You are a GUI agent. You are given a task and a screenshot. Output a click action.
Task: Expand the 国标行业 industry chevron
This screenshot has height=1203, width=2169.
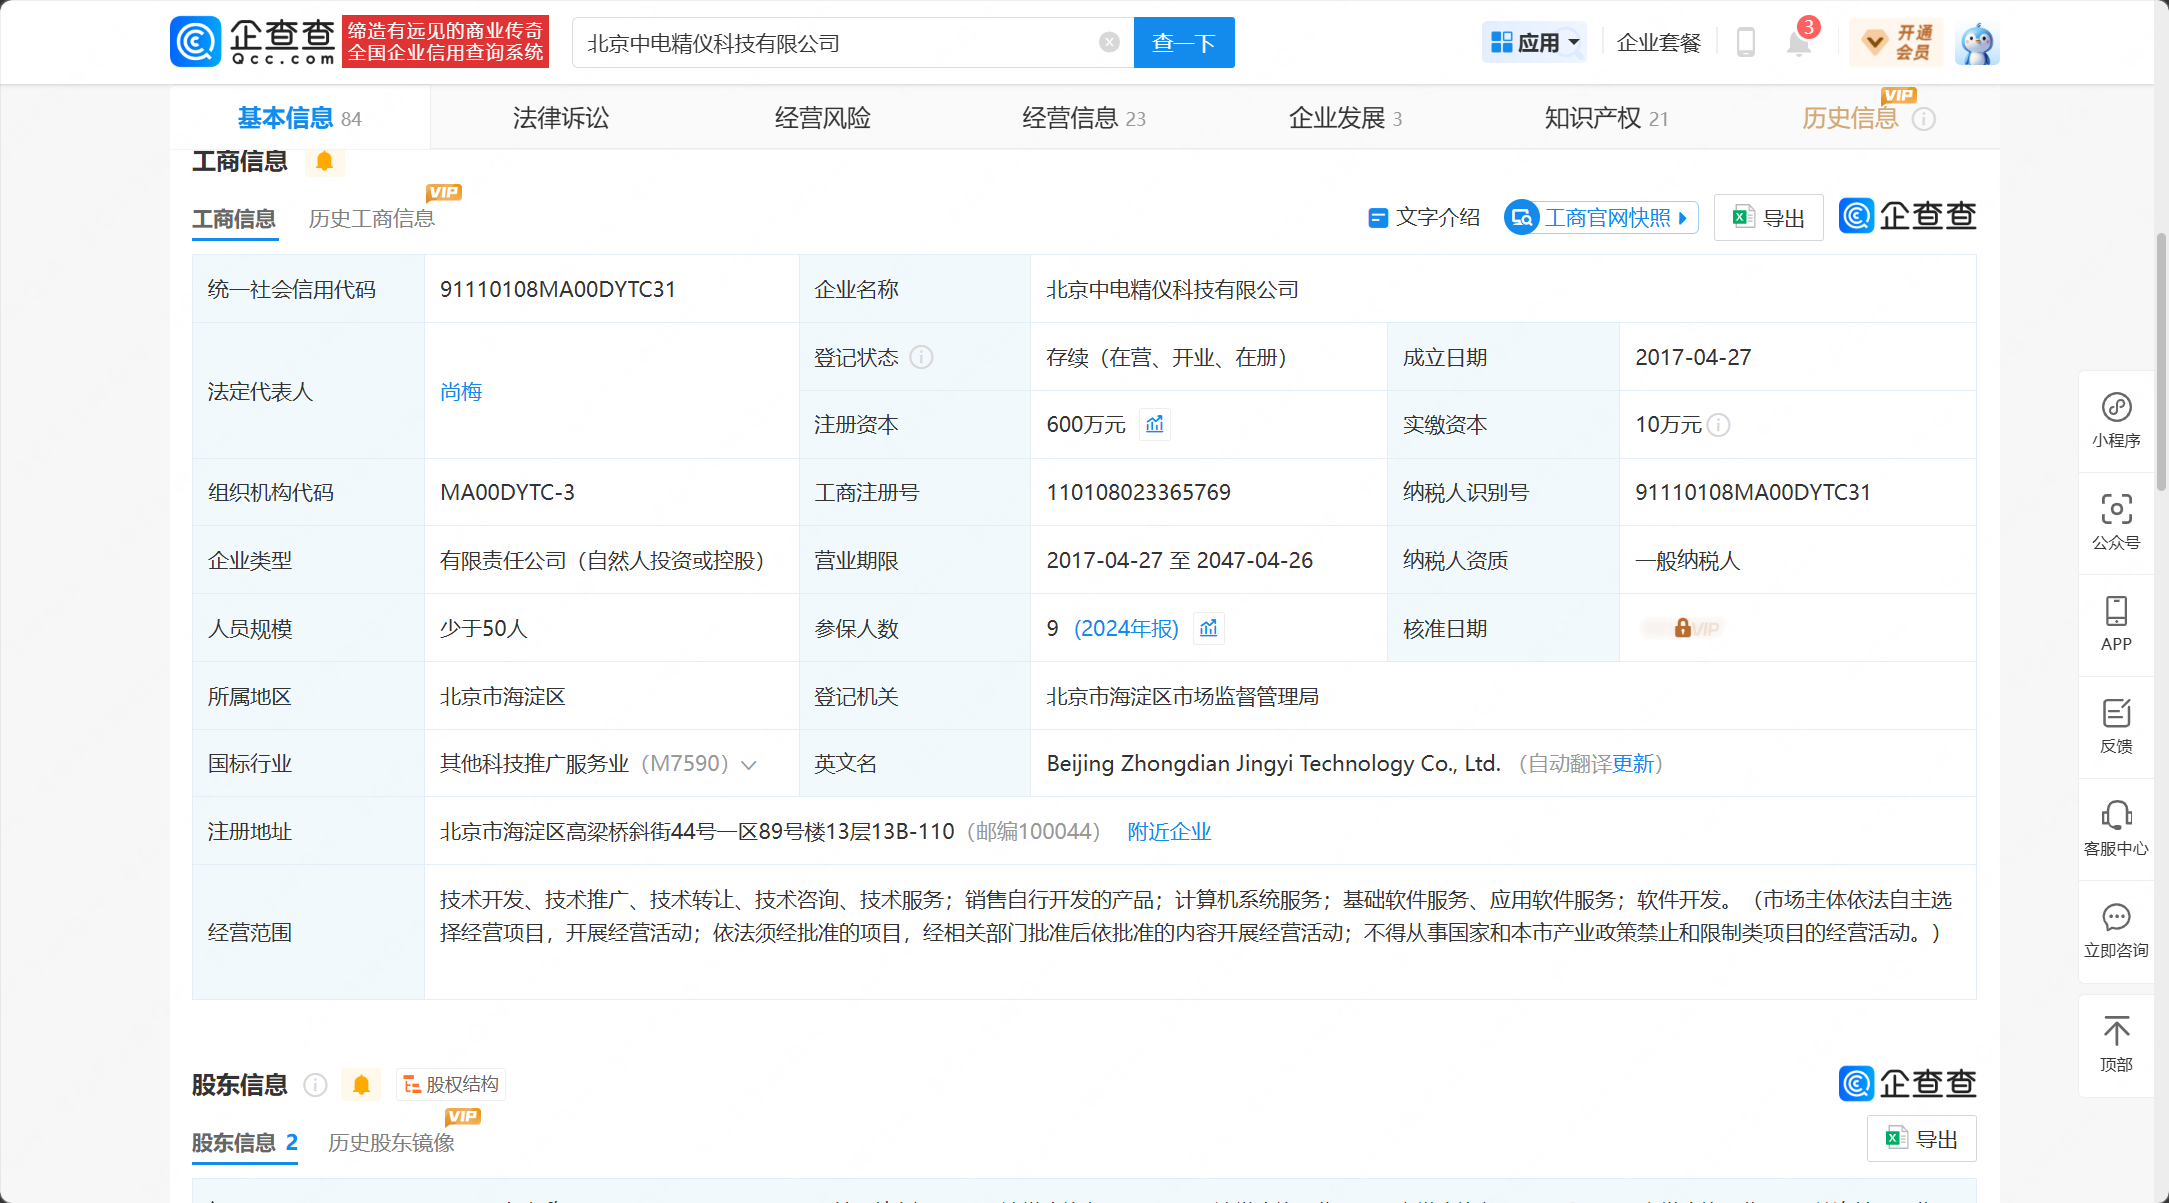[x=749, y=765]
